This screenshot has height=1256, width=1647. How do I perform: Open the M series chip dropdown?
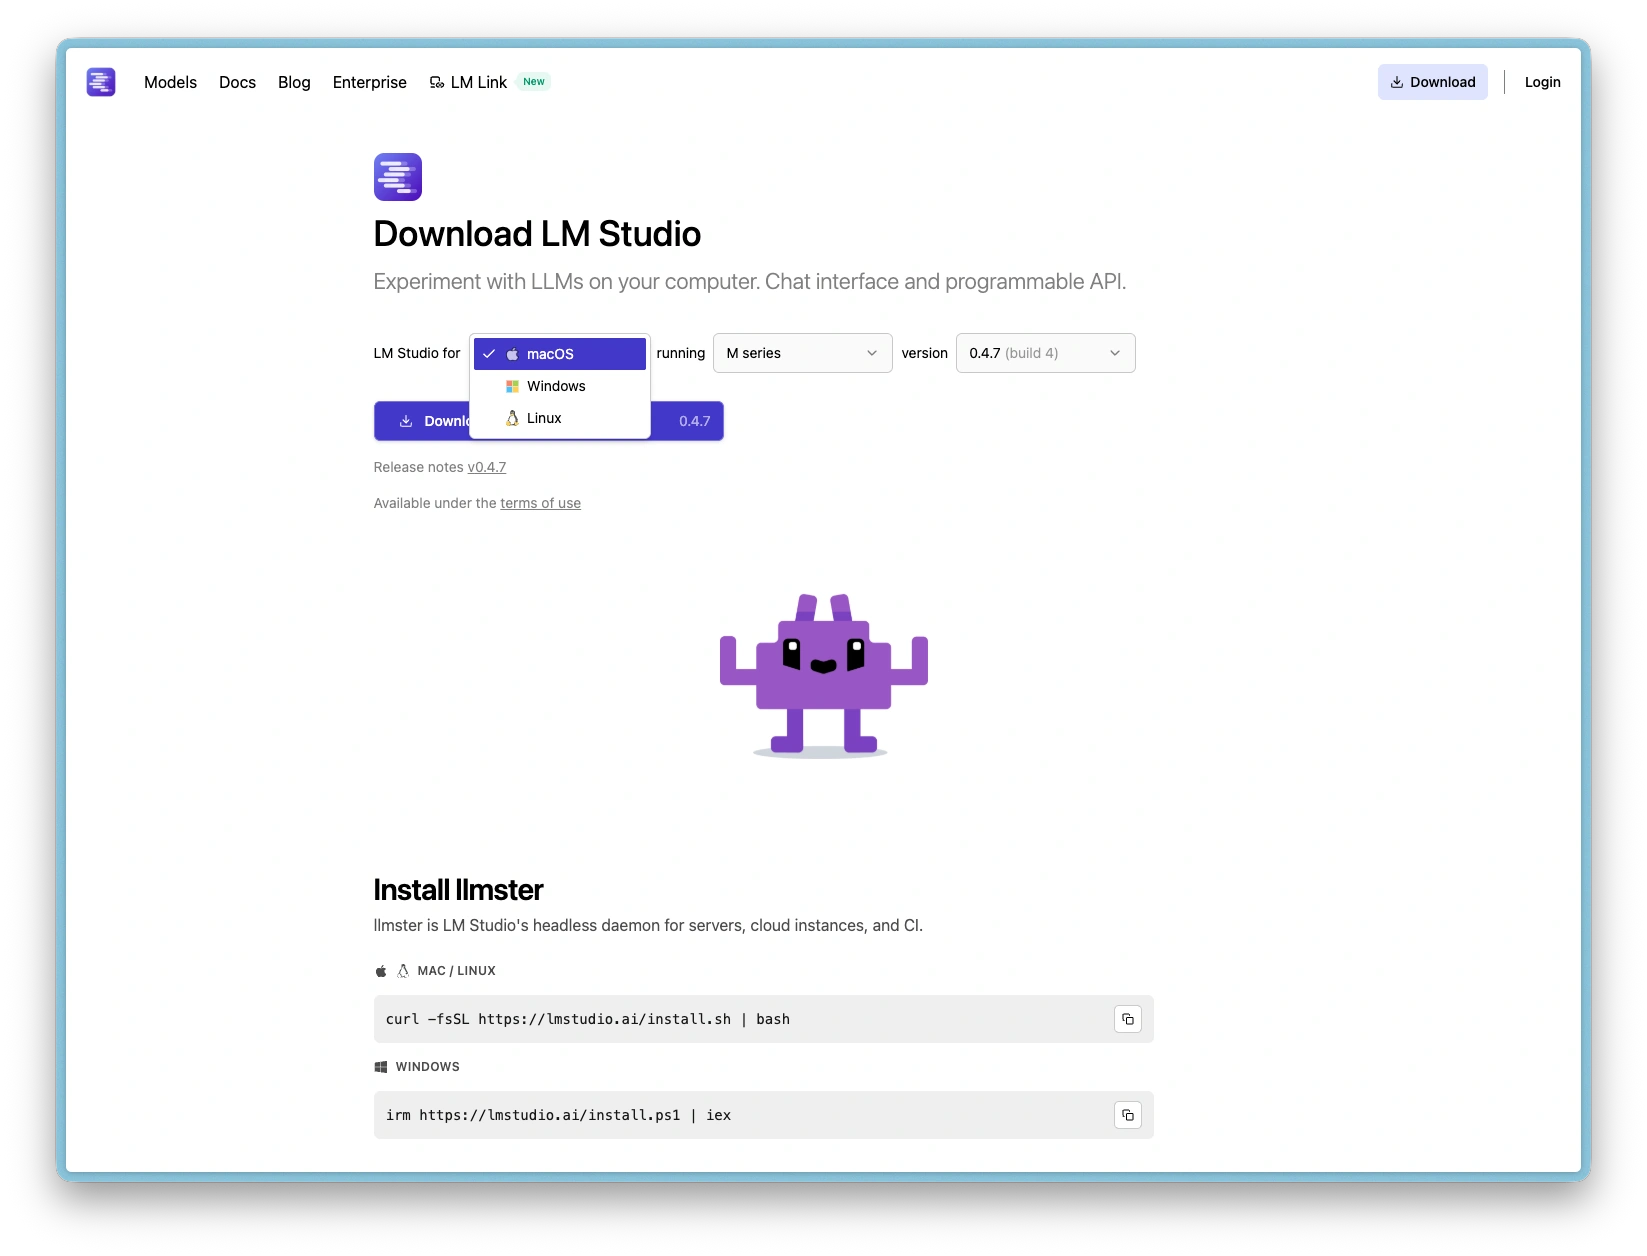click(802, 353)
